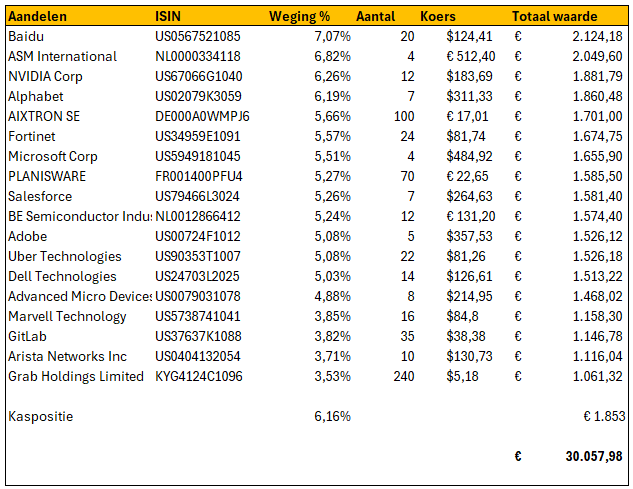The height and width of the screenshot is (489, 633).
Task: Select the NVIDIA Corp cell
Action: click(x=47, y=77)
